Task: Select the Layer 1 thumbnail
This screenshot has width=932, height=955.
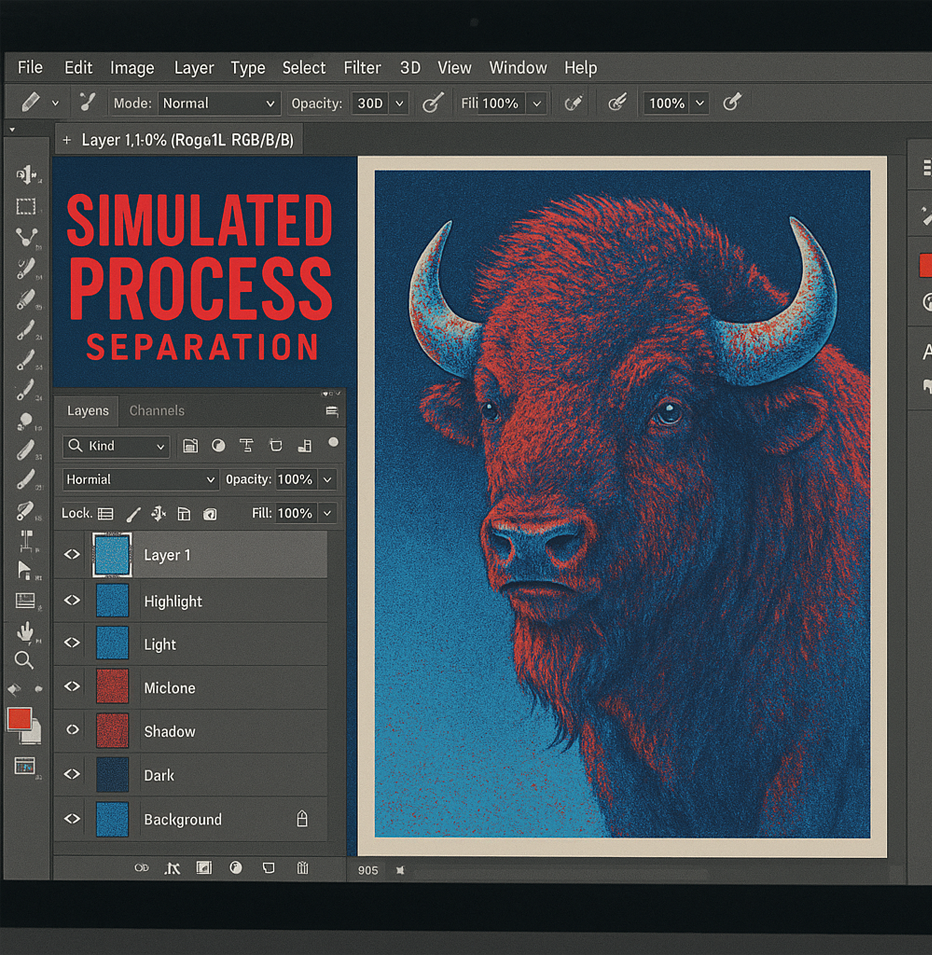Action: tap(111, 554)
